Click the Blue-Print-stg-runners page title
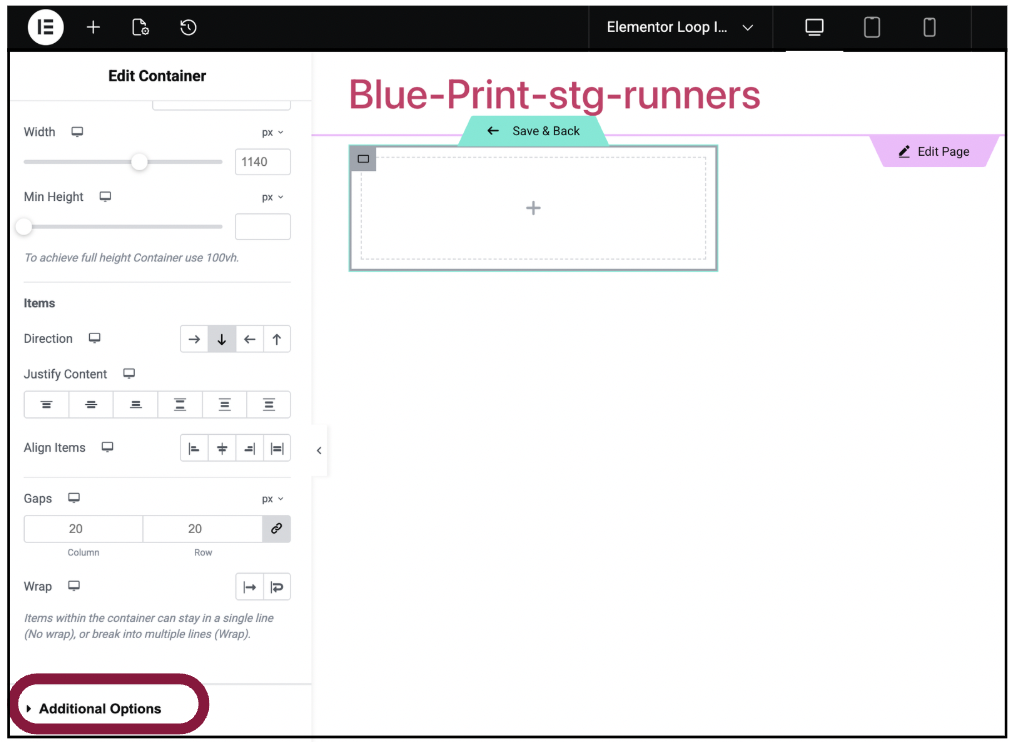1010x742 pixels. [555, 95]
